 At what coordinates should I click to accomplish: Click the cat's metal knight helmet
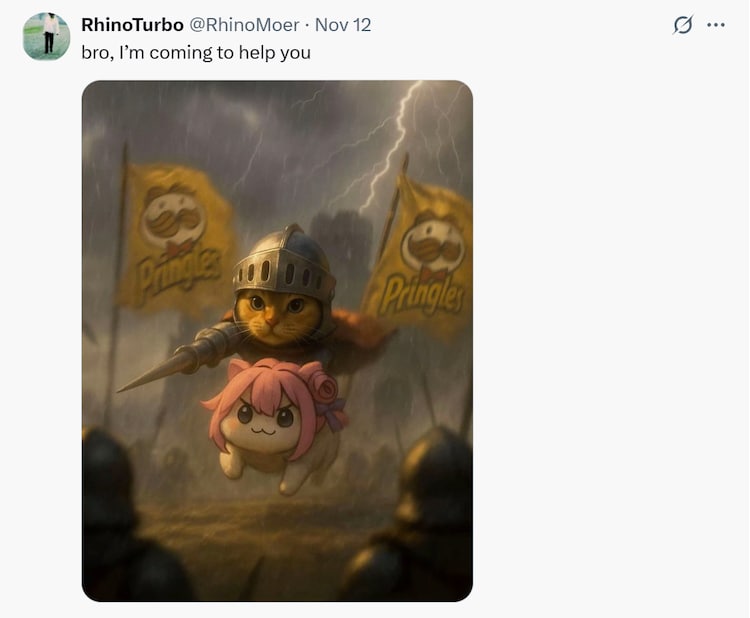[283, 263]
